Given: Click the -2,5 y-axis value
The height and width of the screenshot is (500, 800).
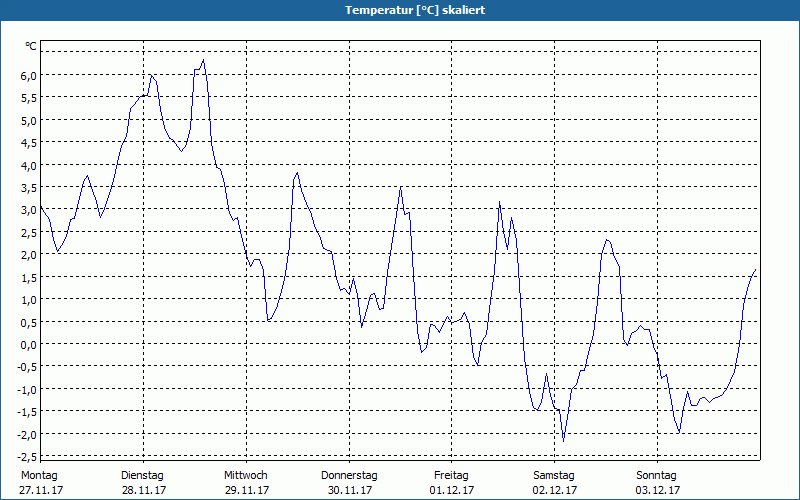Looking at the screenshot, I should (27, 456).
